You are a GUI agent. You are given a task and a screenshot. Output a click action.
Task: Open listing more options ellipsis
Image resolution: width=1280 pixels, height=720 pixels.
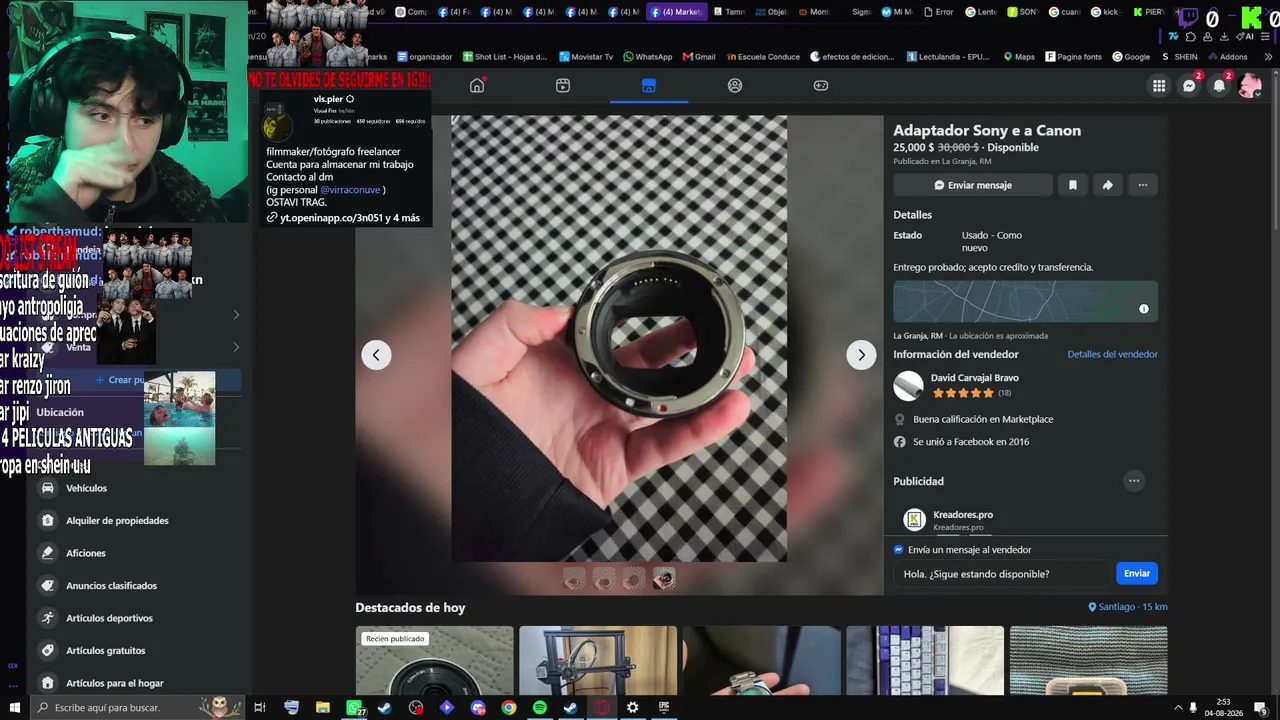(x=1142, y=185)
